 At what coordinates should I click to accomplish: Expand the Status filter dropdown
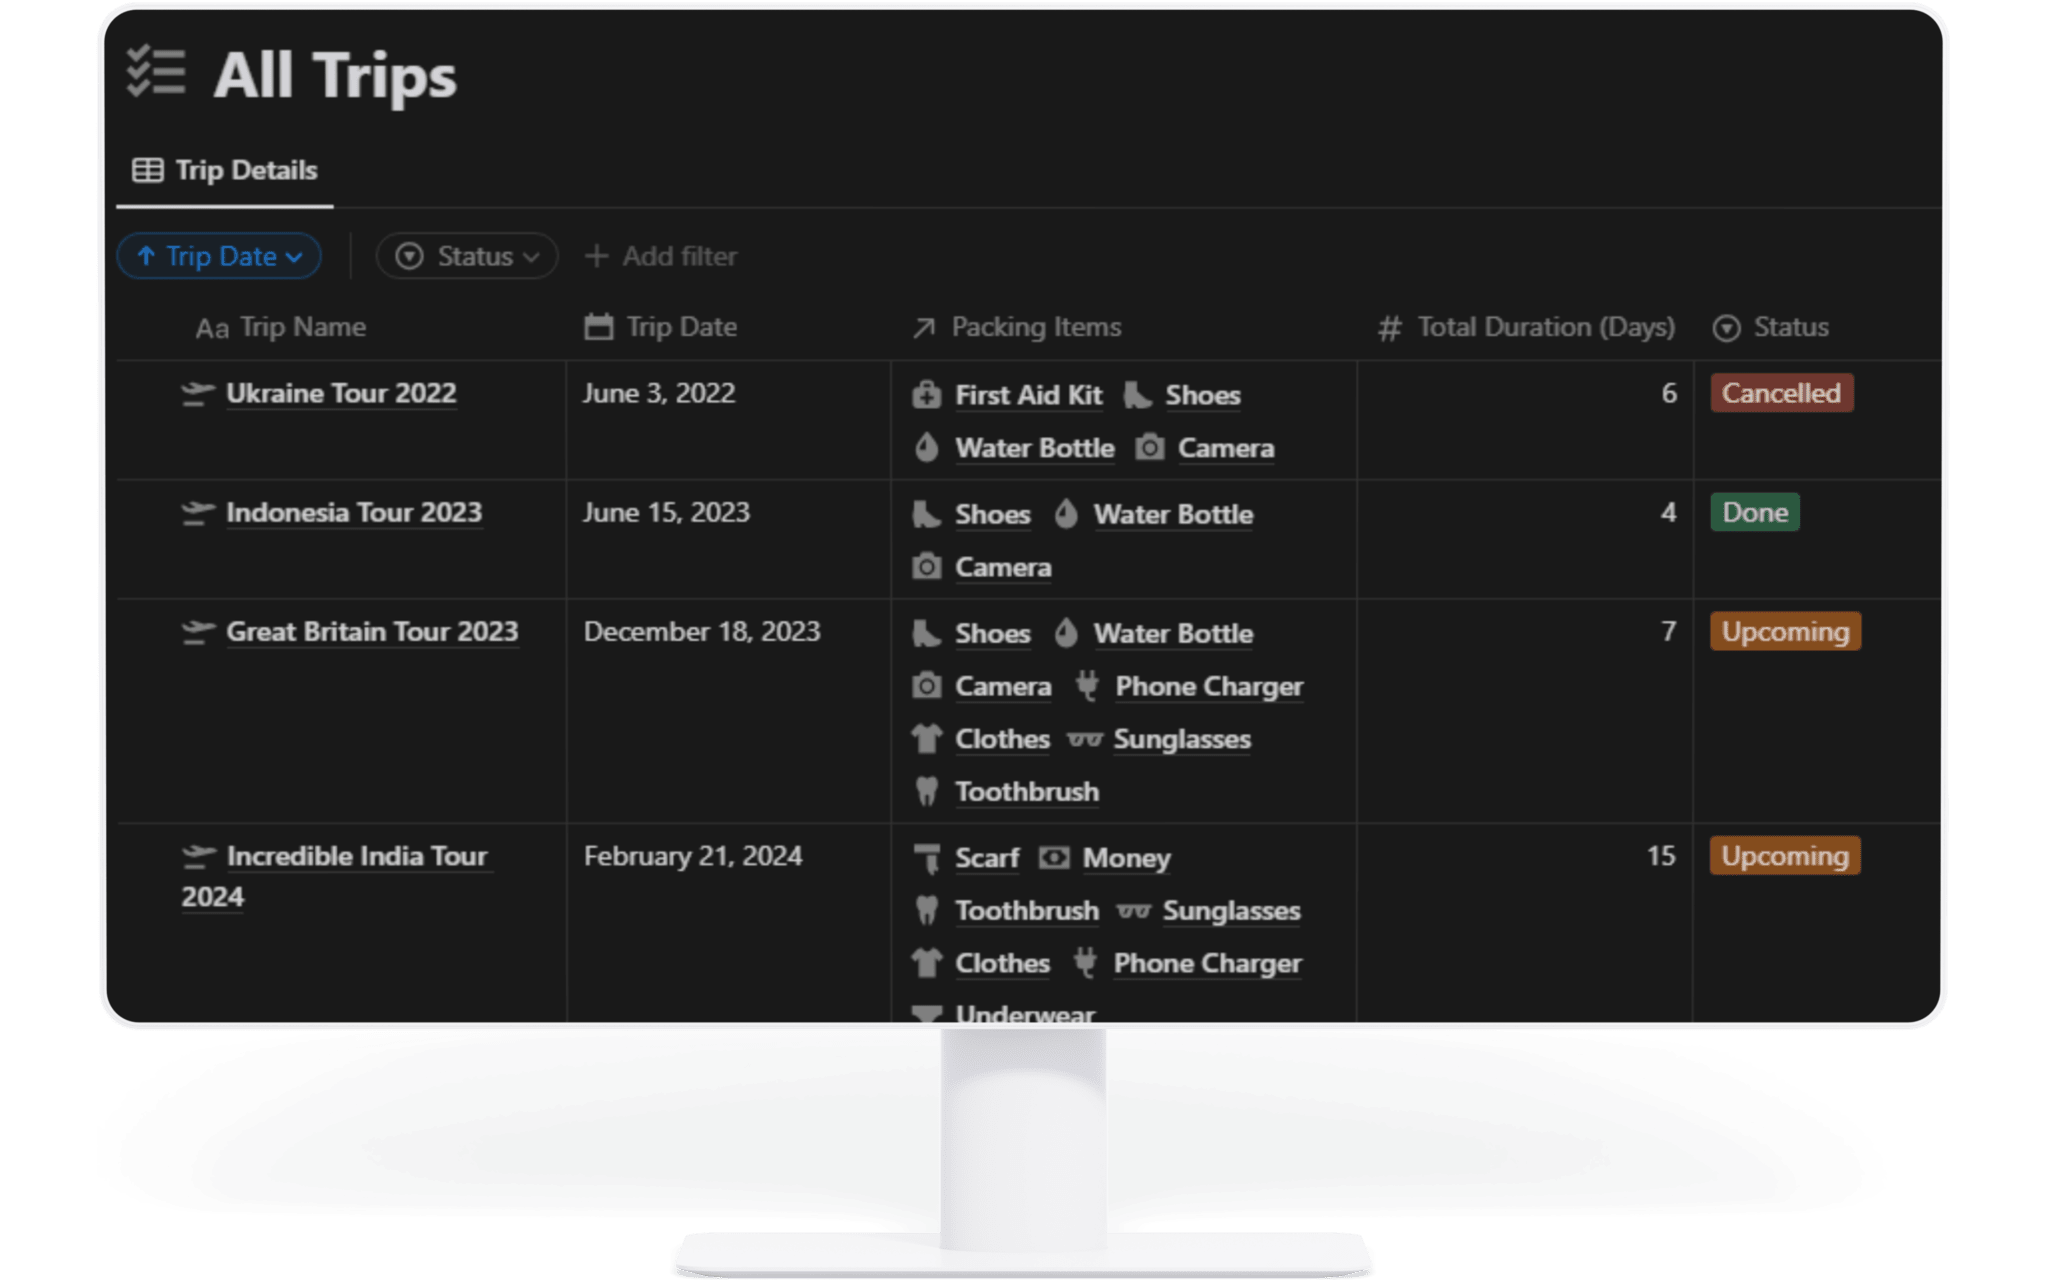tap(466, 256)
